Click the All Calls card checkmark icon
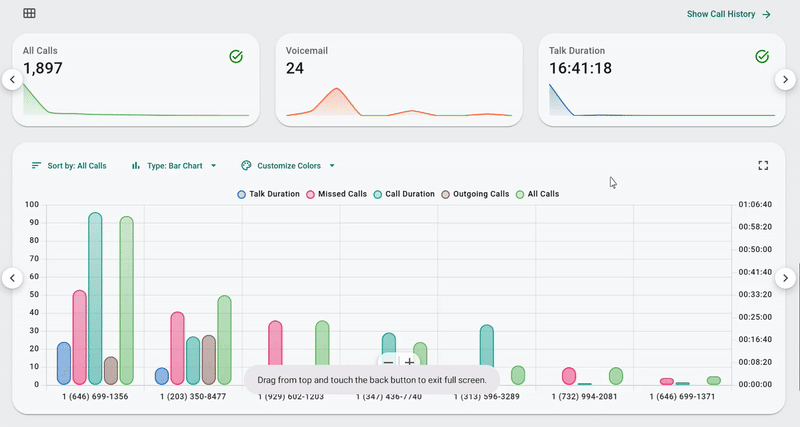 [236, 57]
